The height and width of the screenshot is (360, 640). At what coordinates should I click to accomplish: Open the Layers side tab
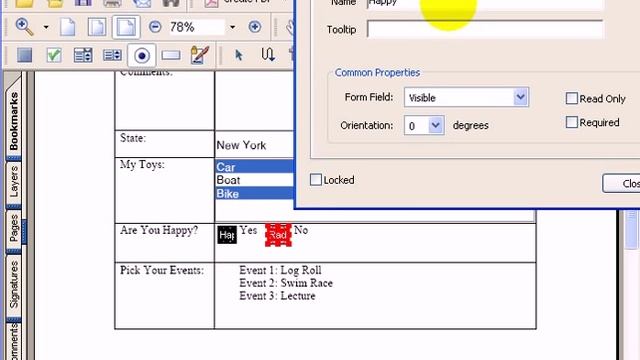14,182
